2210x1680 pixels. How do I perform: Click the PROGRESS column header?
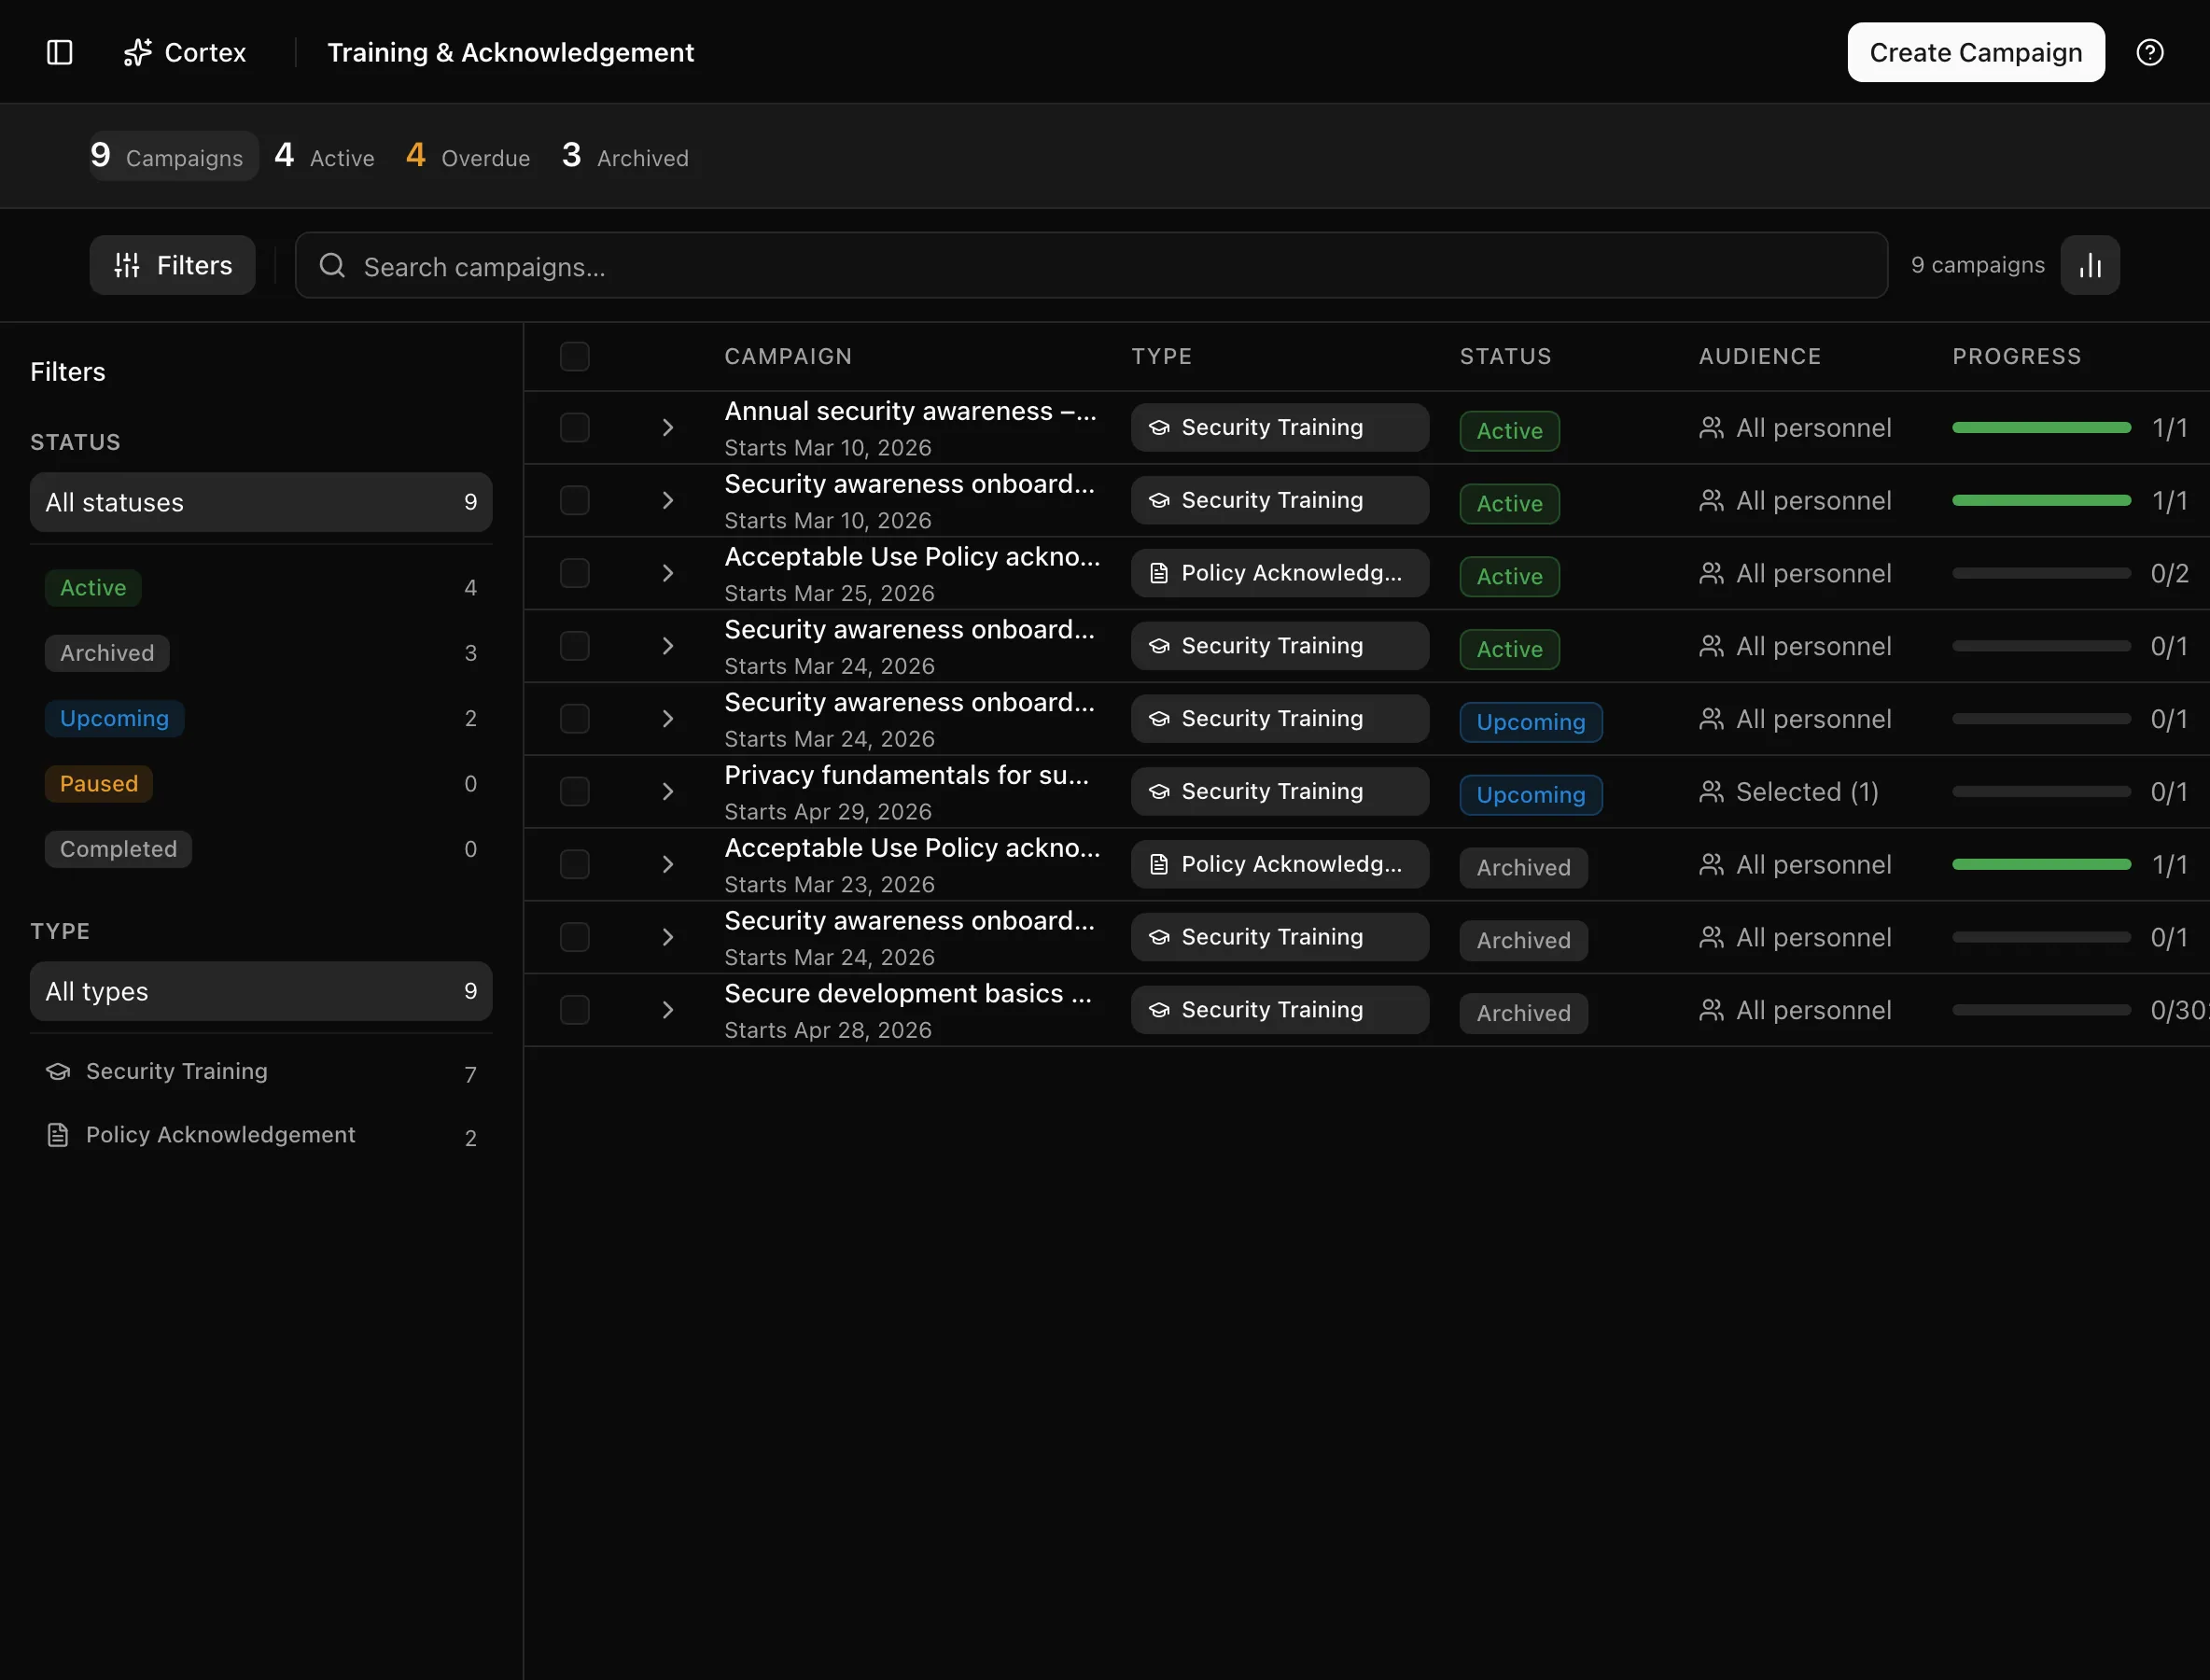pos(2017,356)
